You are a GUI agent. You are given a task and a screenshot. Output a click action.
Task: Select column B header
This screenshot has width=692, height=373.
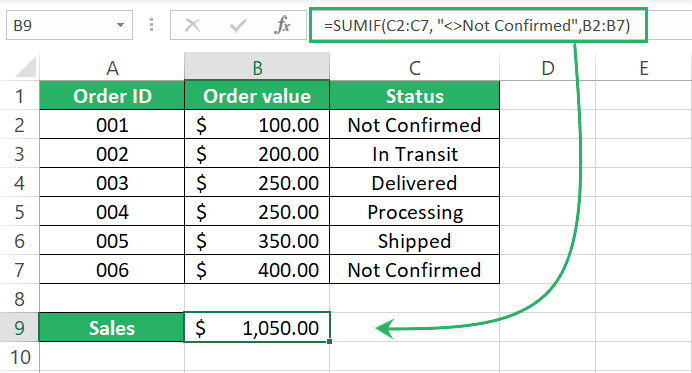[257, 68]
